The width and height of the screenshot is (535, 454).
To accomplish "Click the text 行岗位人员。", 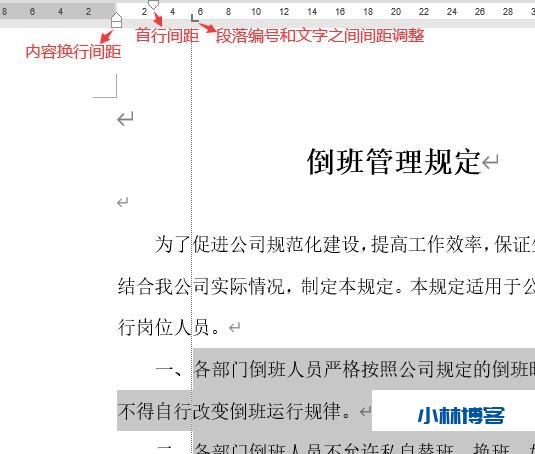I will point(169,327).
